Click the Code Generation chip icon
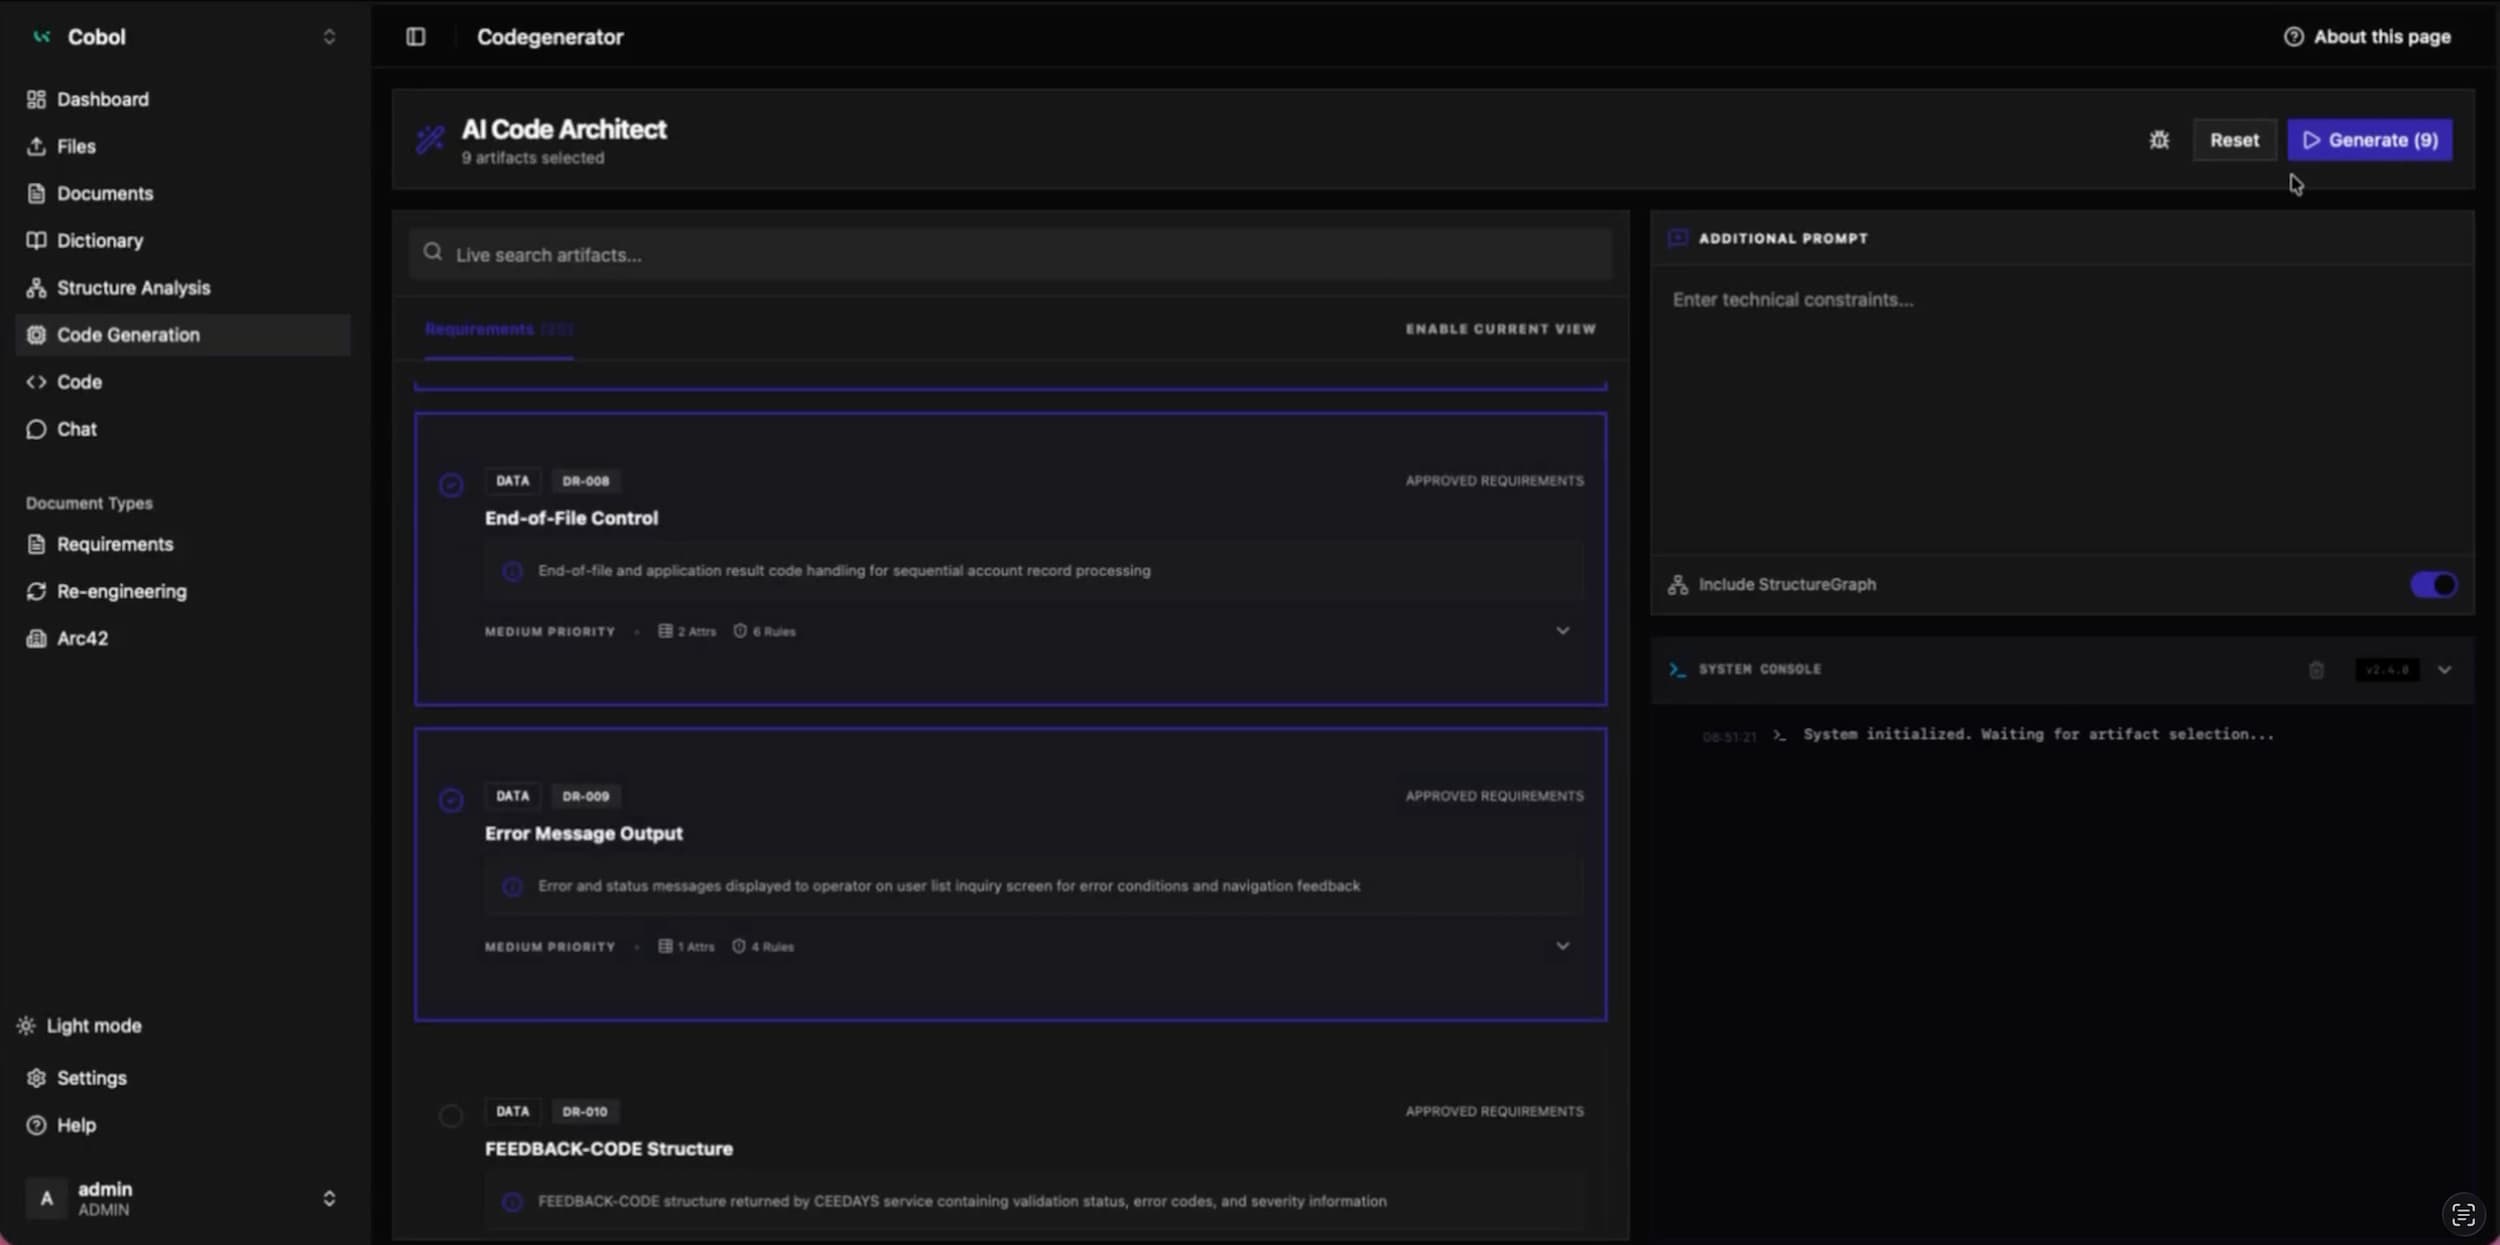Viewport: 2500px width, 1245px height. point(36,335)
